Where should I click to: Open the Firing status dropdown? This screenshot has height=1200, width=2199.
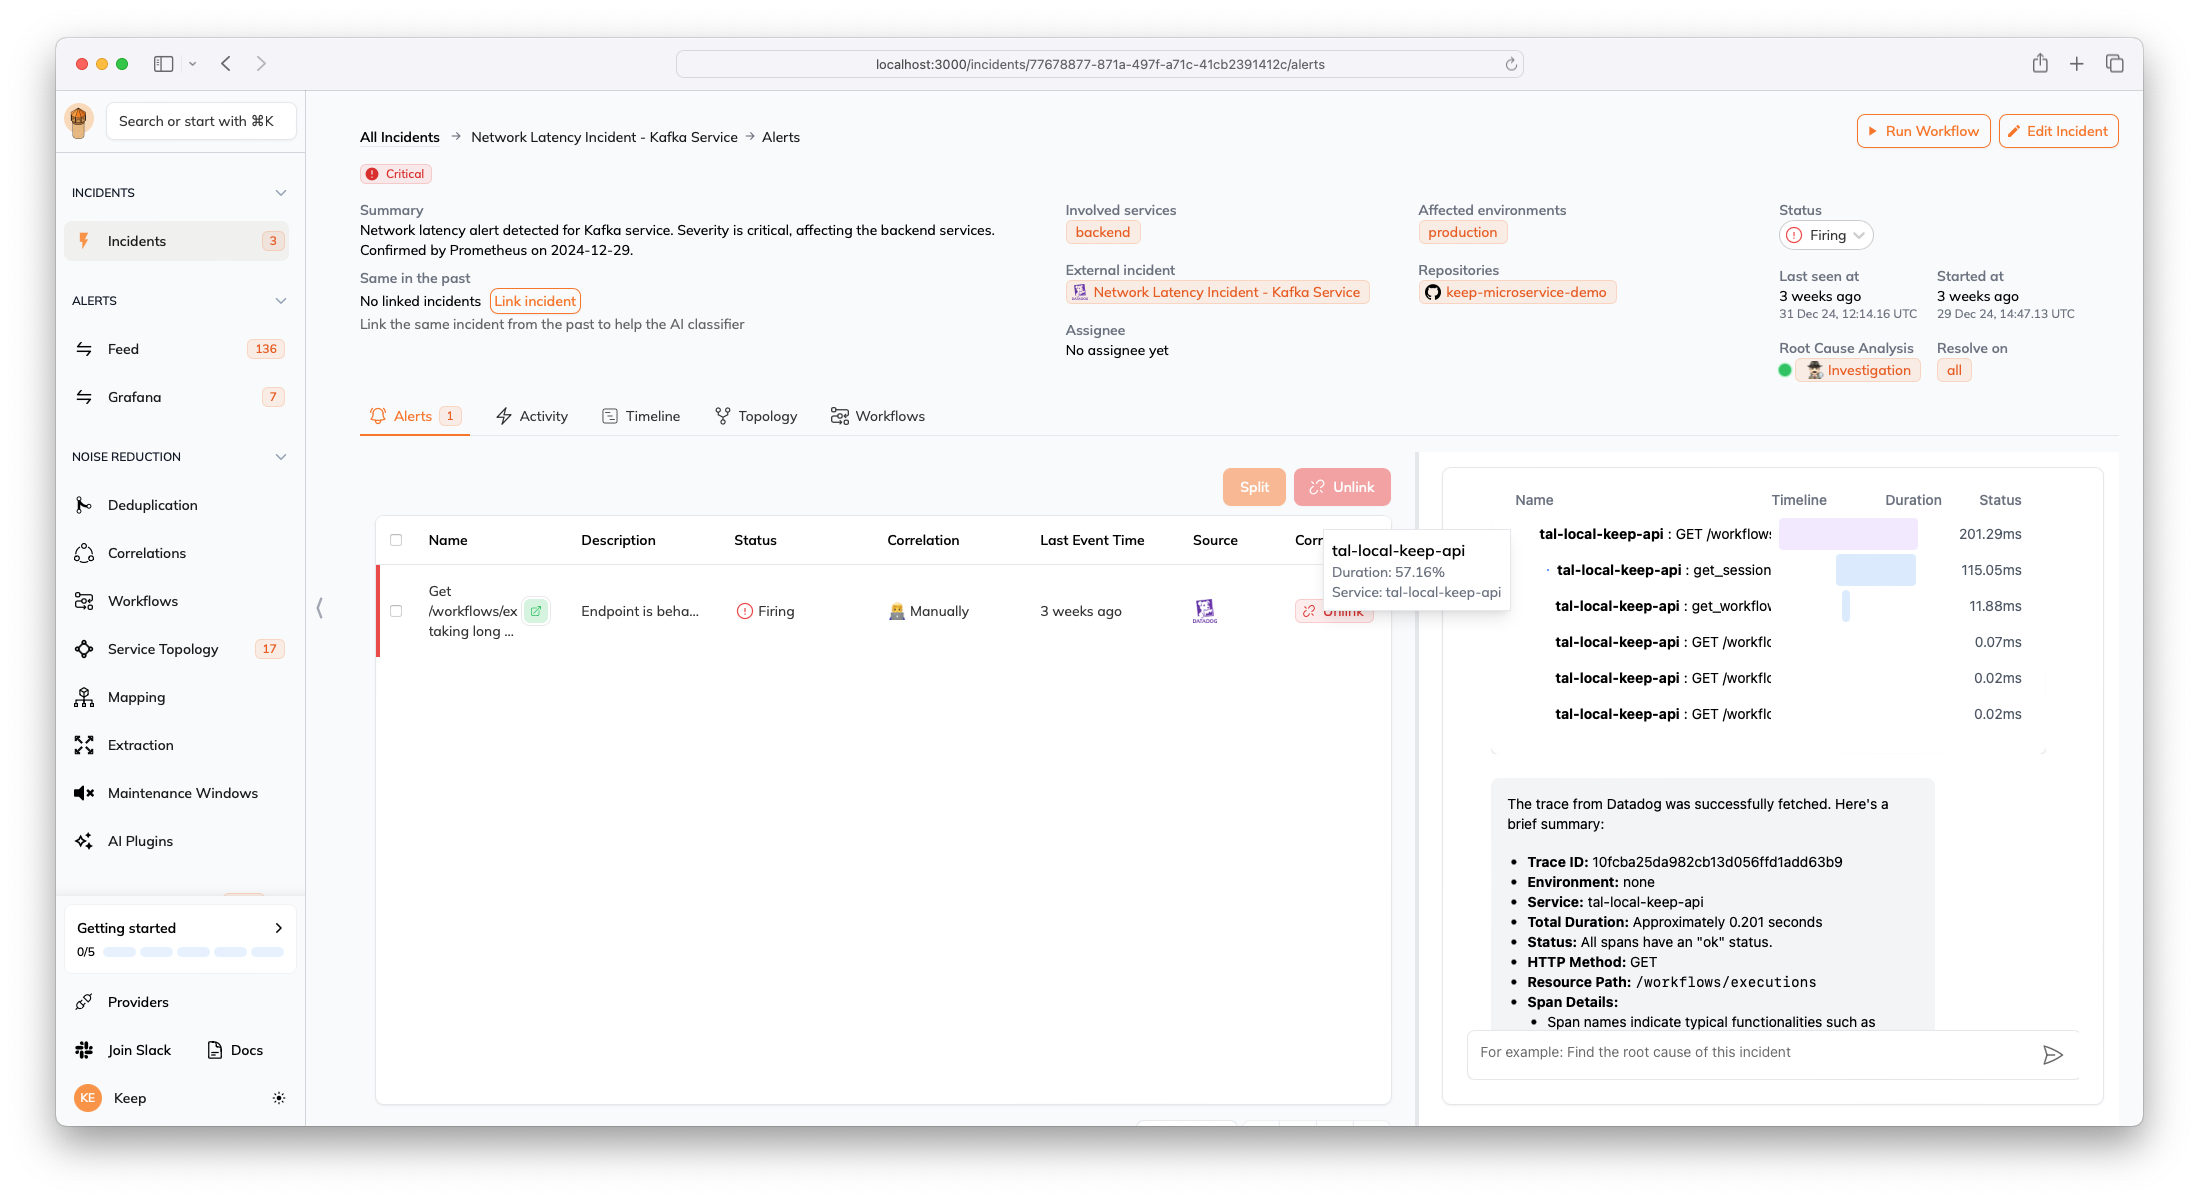(x=1826, y=236)
